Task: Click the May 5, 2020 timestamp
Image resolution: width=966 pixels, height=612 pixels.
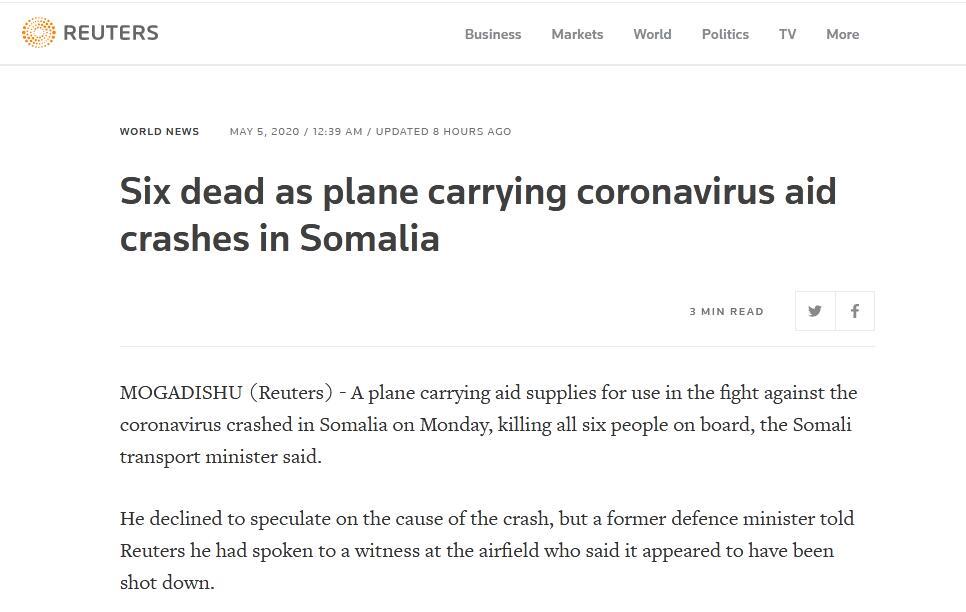Action: pos(264,131)
